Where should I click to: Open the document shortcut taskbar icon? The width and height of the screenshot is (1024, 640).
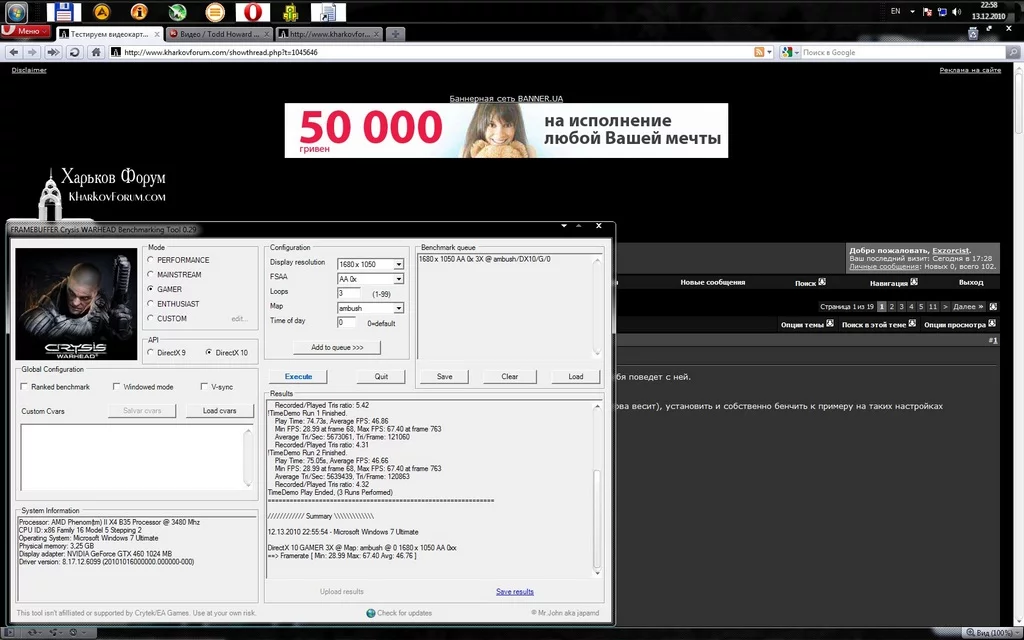click(x=328, y=12)
